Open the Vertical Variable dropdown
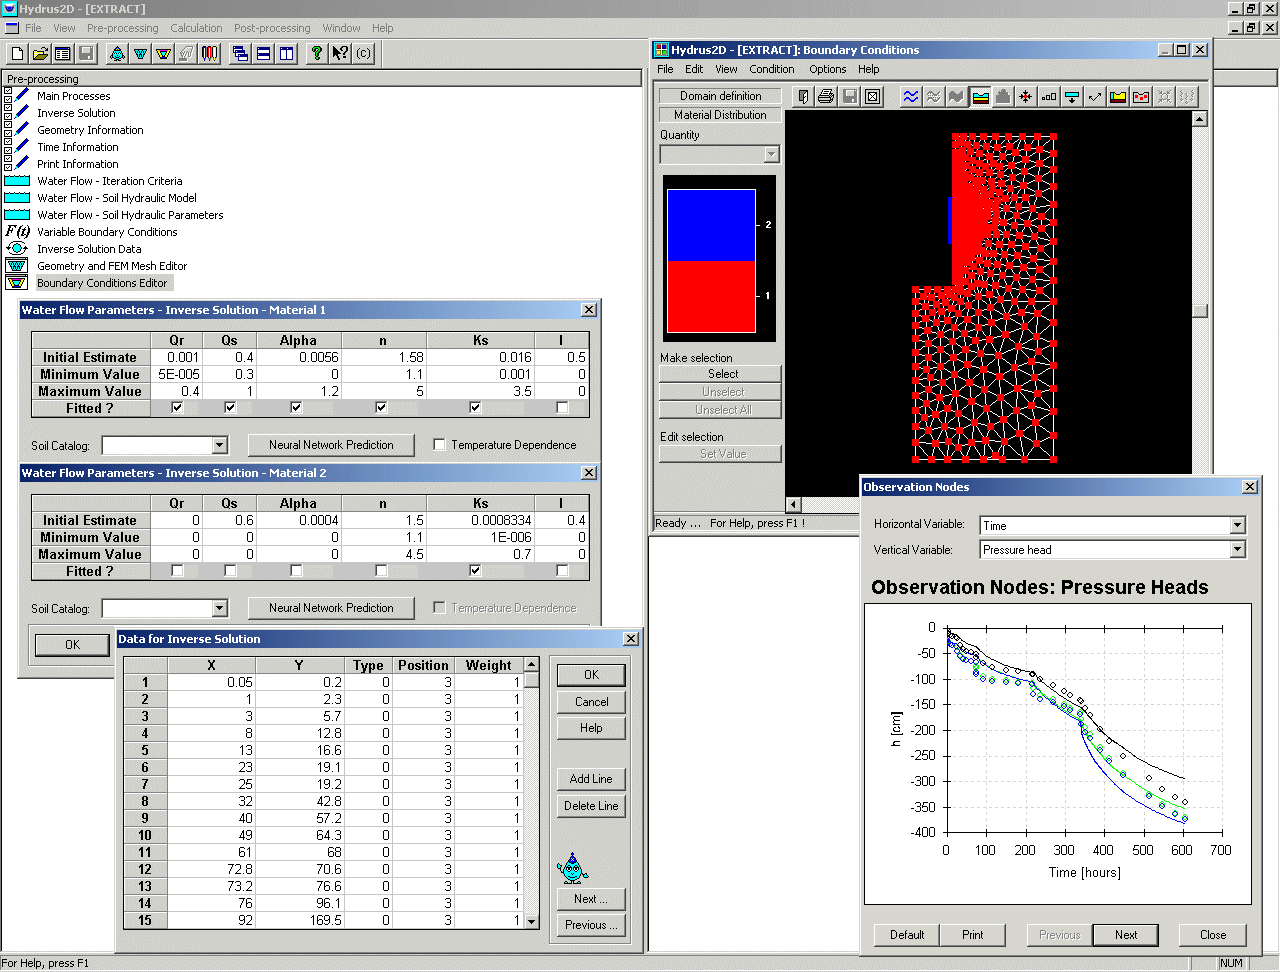 [x=1237, y=550]
